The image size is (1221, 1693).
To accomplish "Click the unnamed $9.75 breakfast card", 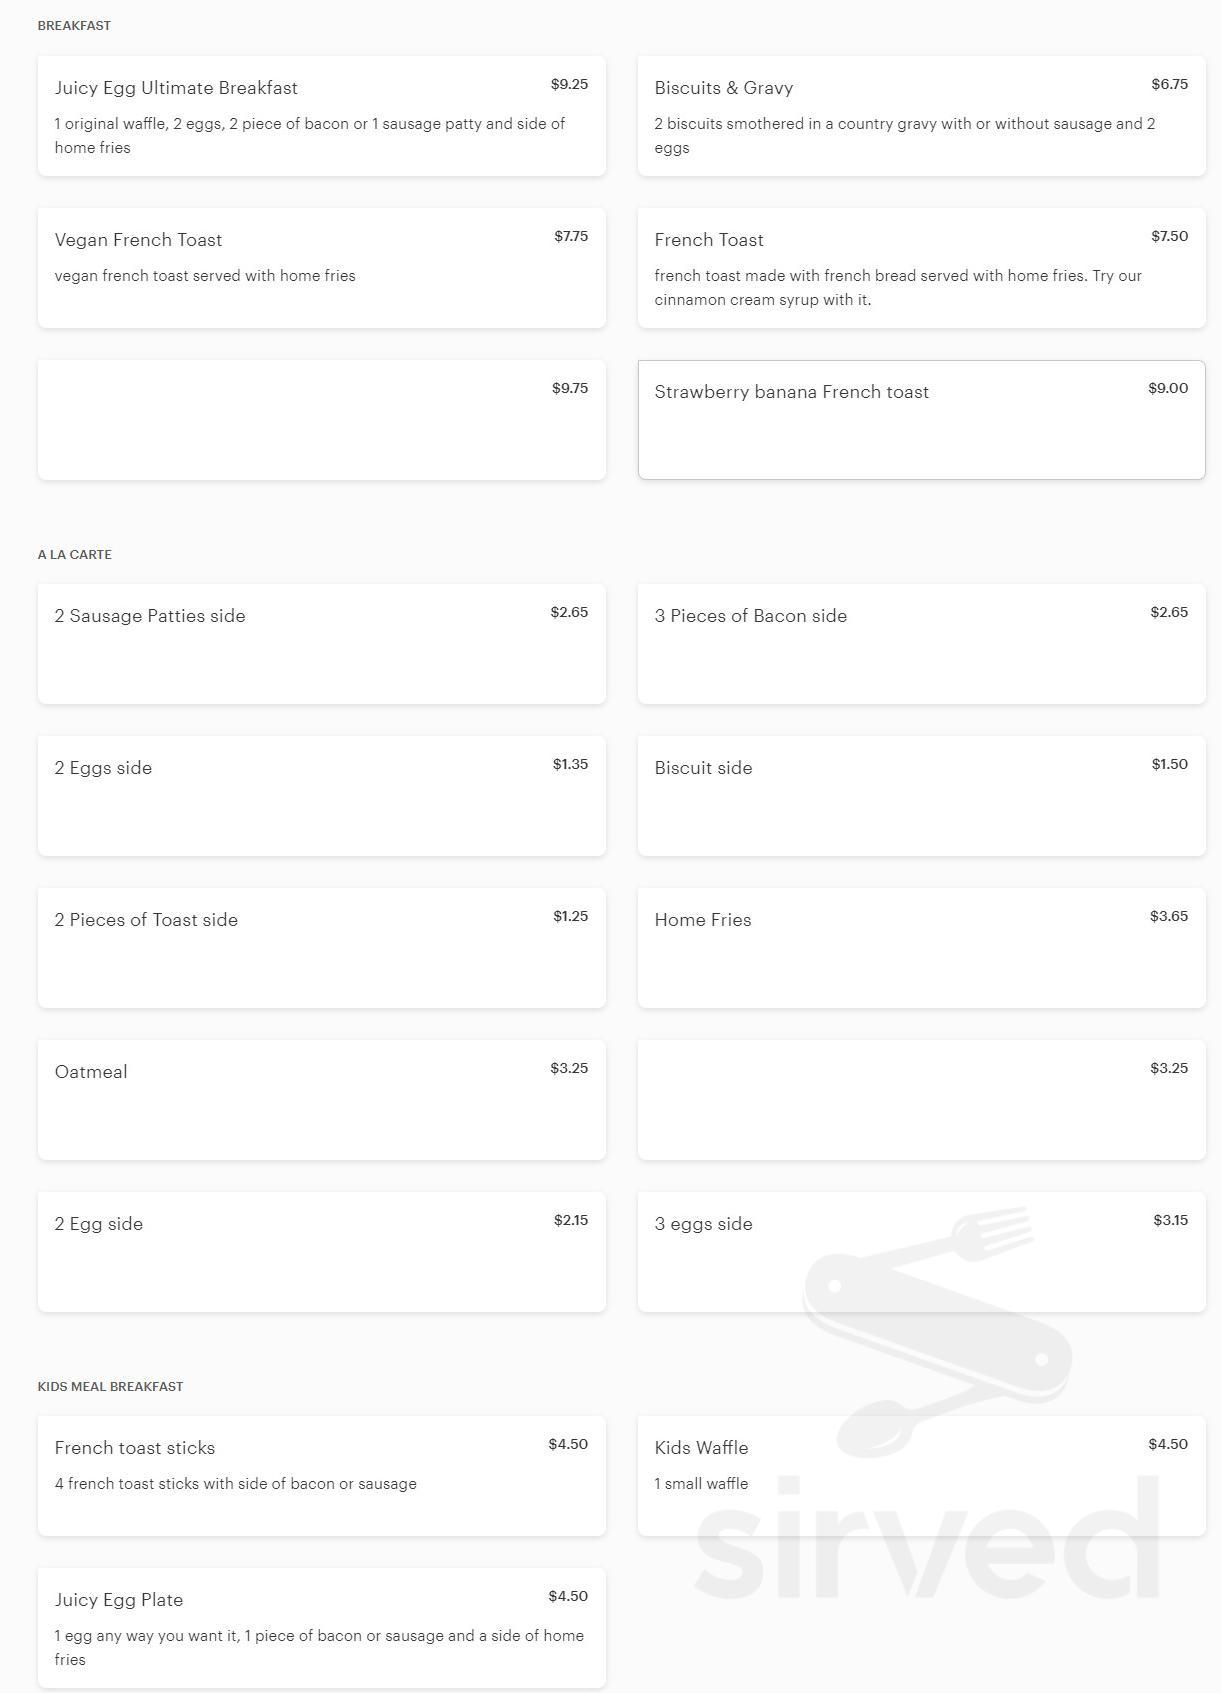I will 321,420.
